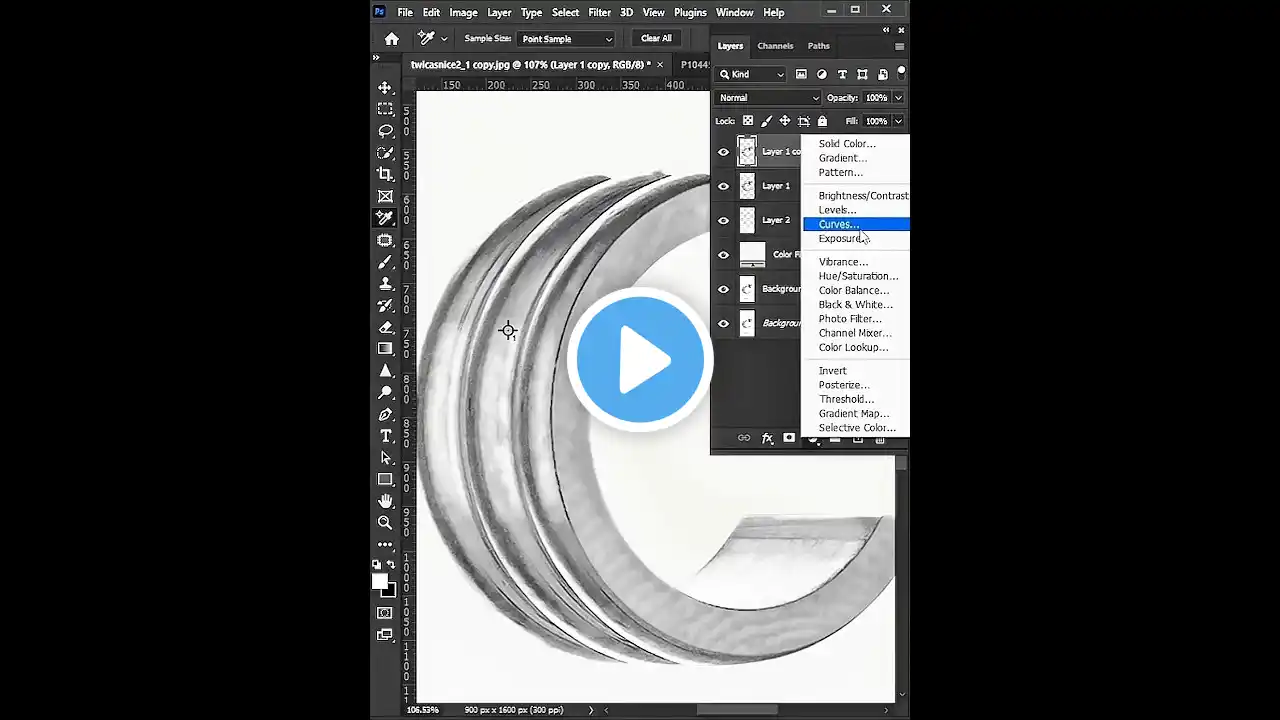Toggle visibility of Color Fill layer
1280x720 pixels.
724,255
